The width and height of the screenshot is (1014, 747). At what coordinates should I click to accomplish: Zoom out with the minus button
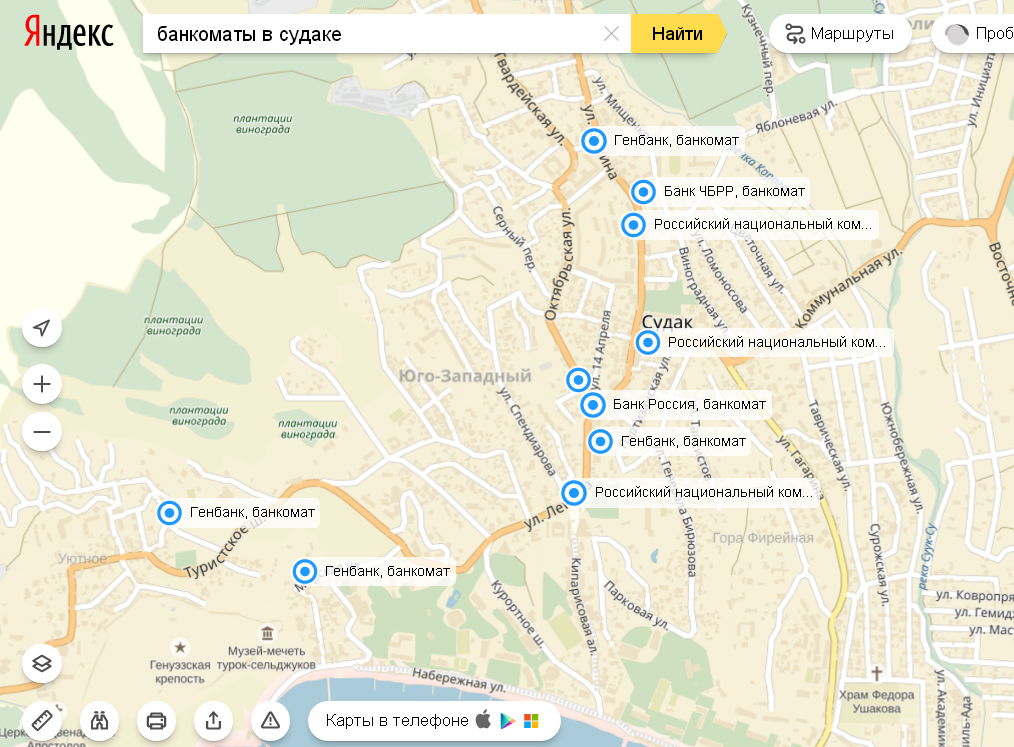(42, 431)
